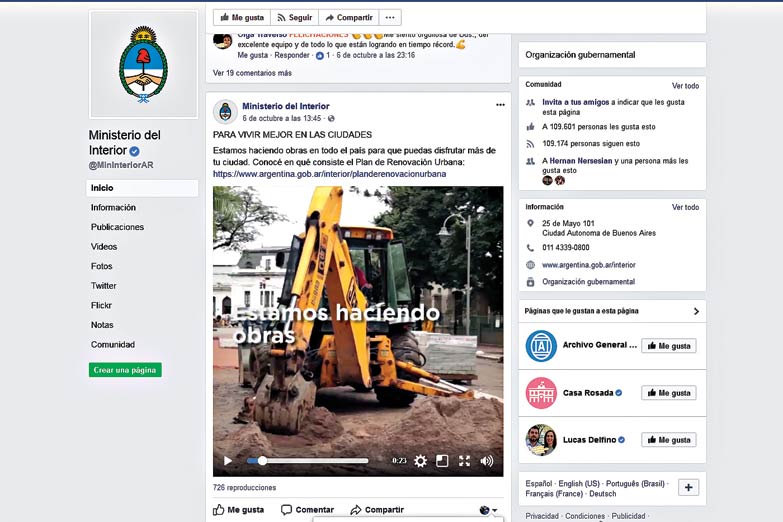Image resolution: width=783 pixels, height=522 pixels.
Task: Open video settings gear icon
Action: click(x=420, y=461)
